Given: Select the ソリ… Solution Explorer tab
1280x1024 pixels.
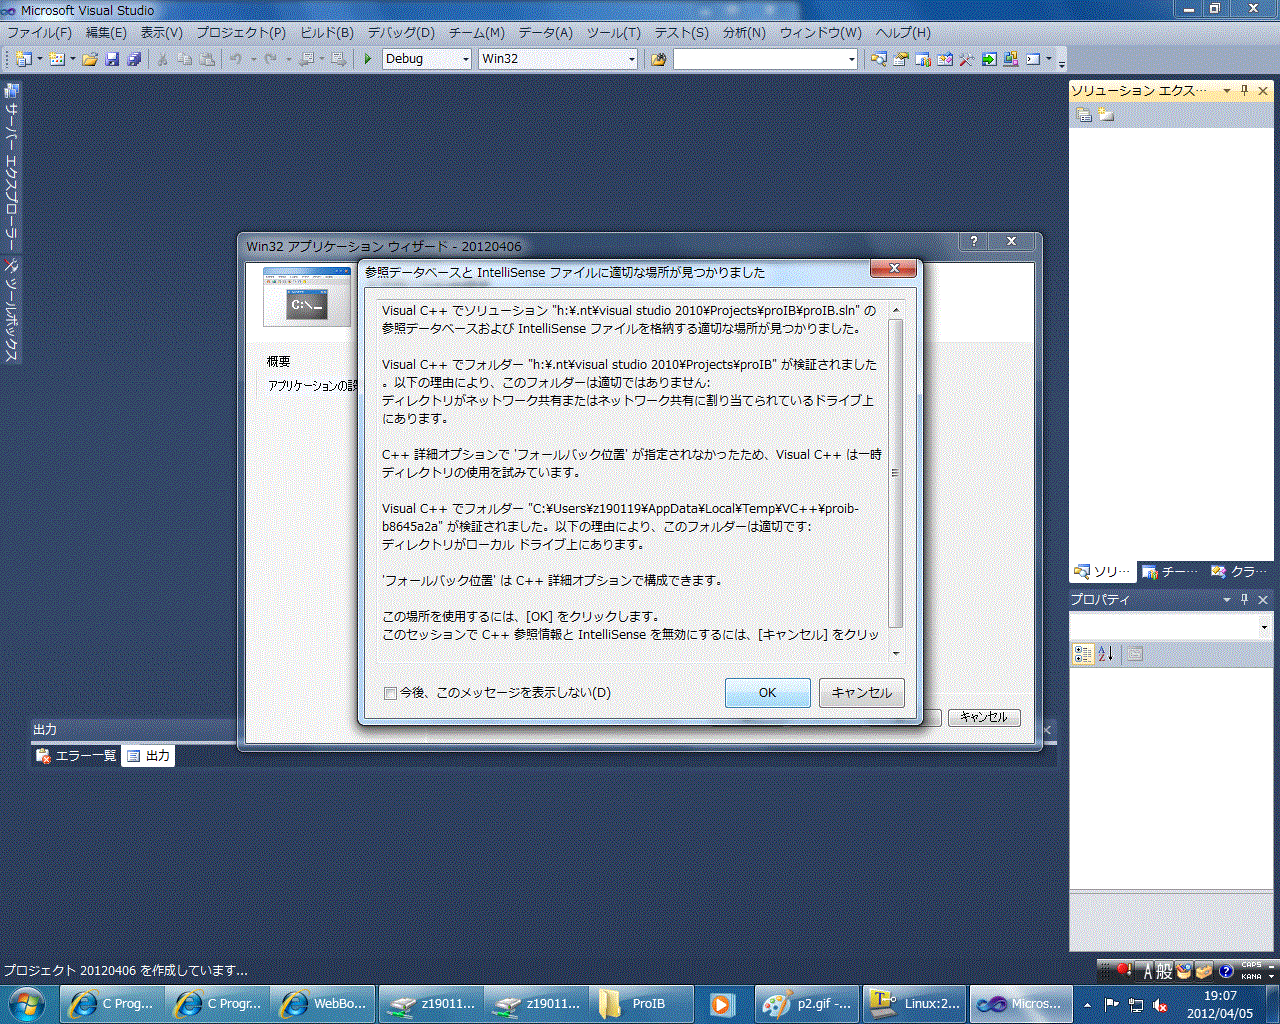Looking at the screenshot, I should click(1103, 572).
